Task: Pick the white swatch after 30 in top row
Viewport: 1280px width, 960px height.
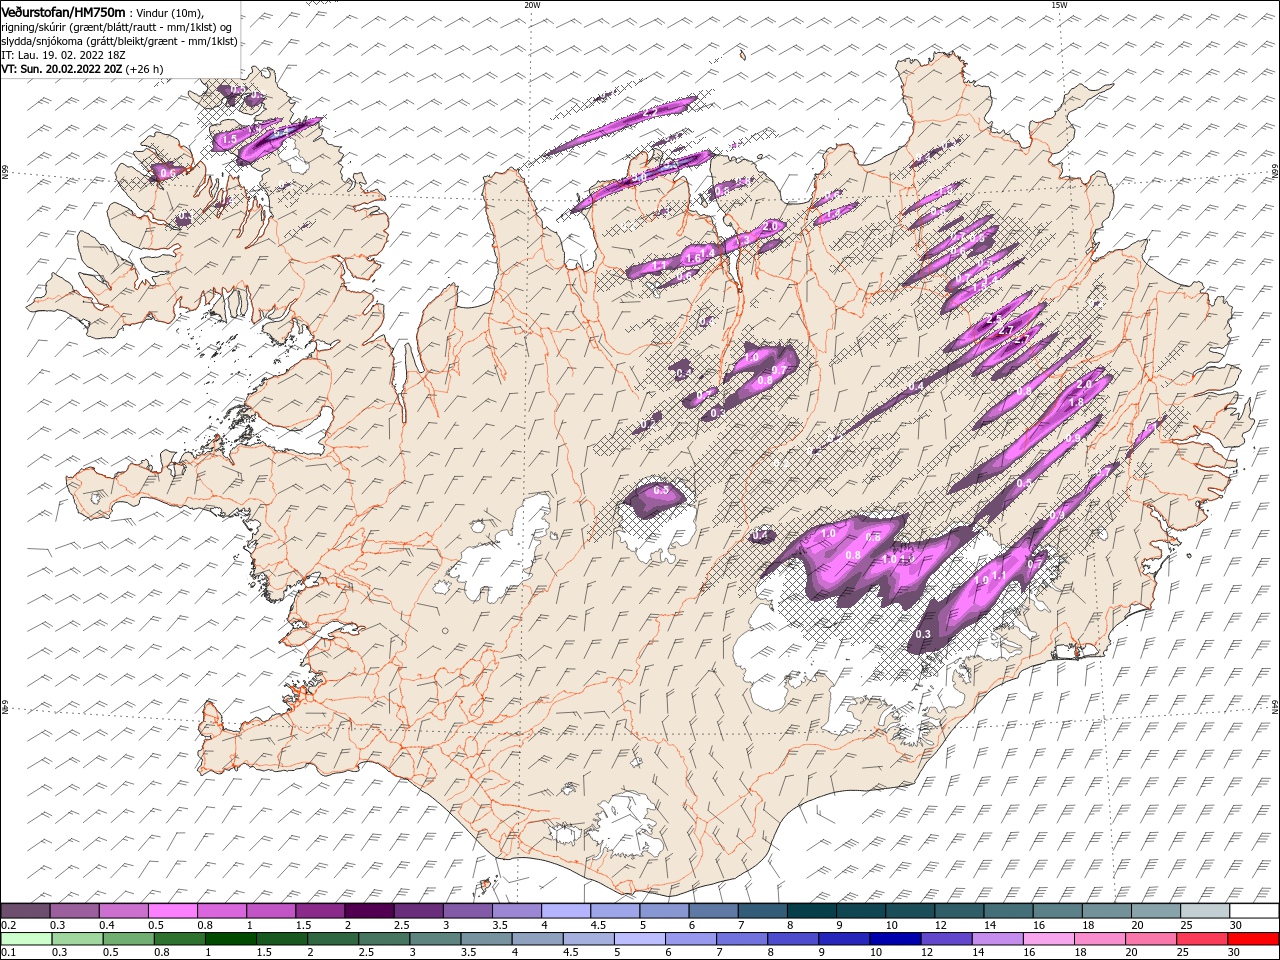Action: [1255, 911]
